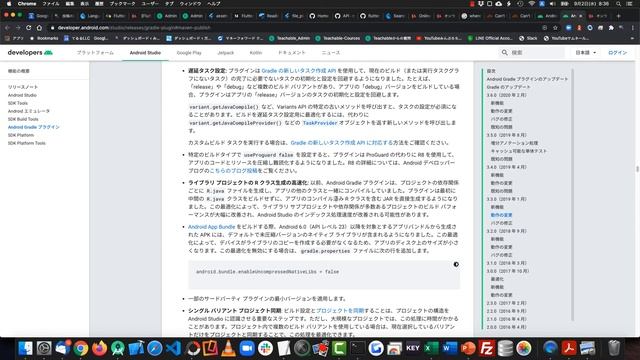
Task: Launch Android Studio from the Dock
Action: point(118,348)
